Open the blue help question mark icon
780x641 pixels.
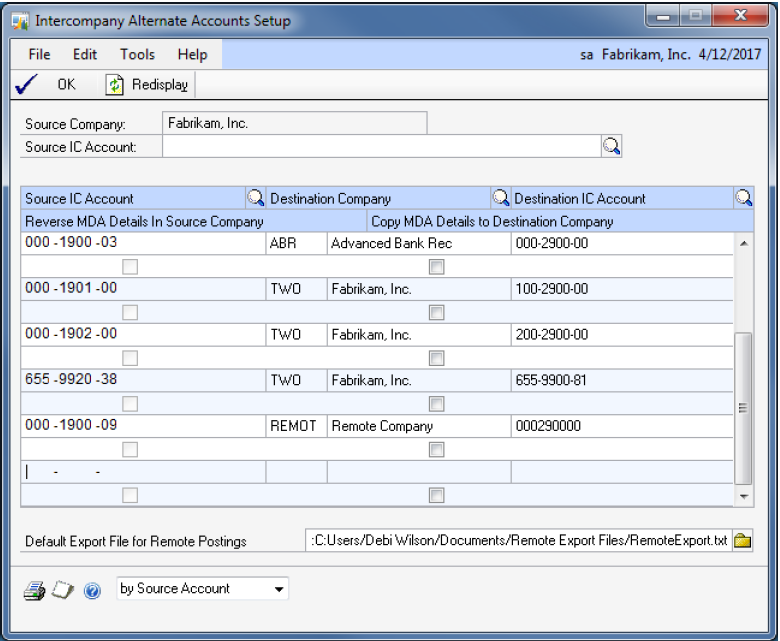[x=92, y=590]
